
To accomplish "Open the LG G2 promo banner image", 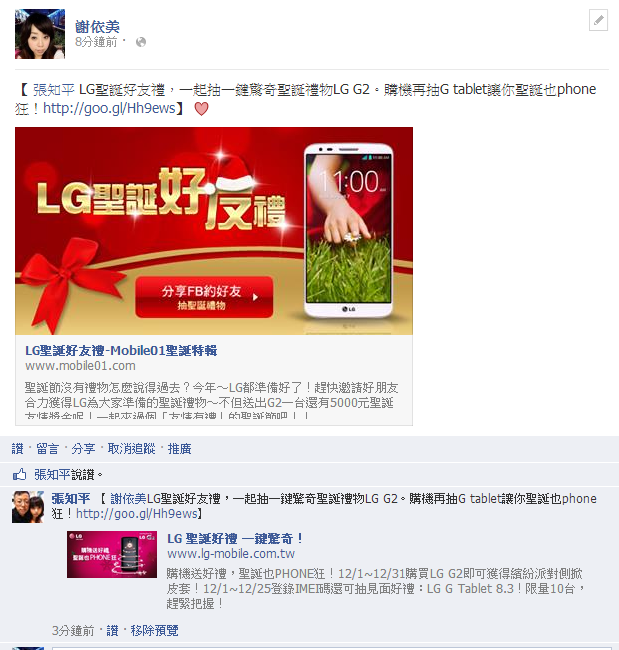I will (x=214, y=231).
